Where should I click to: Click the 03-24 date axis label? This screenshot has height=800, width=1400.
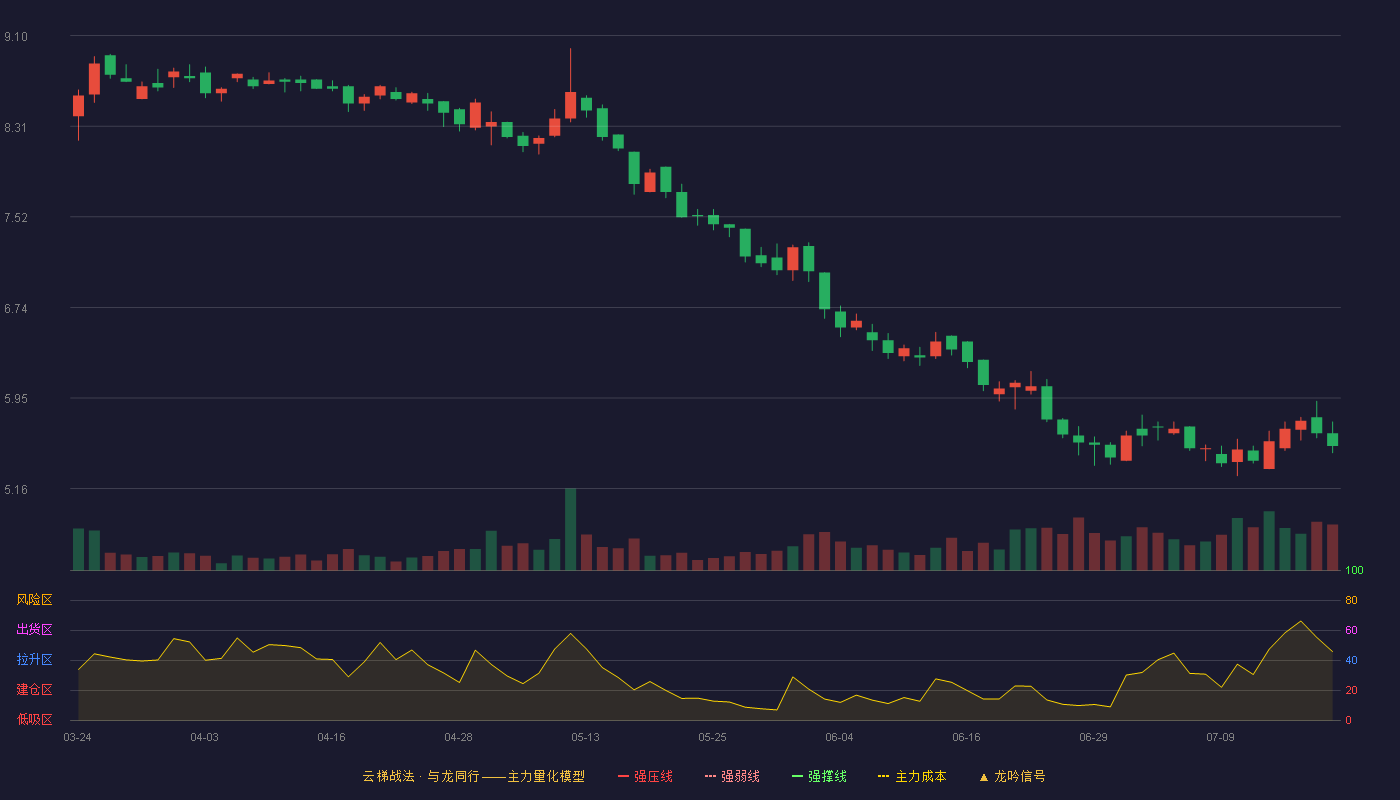click(77, 737)
